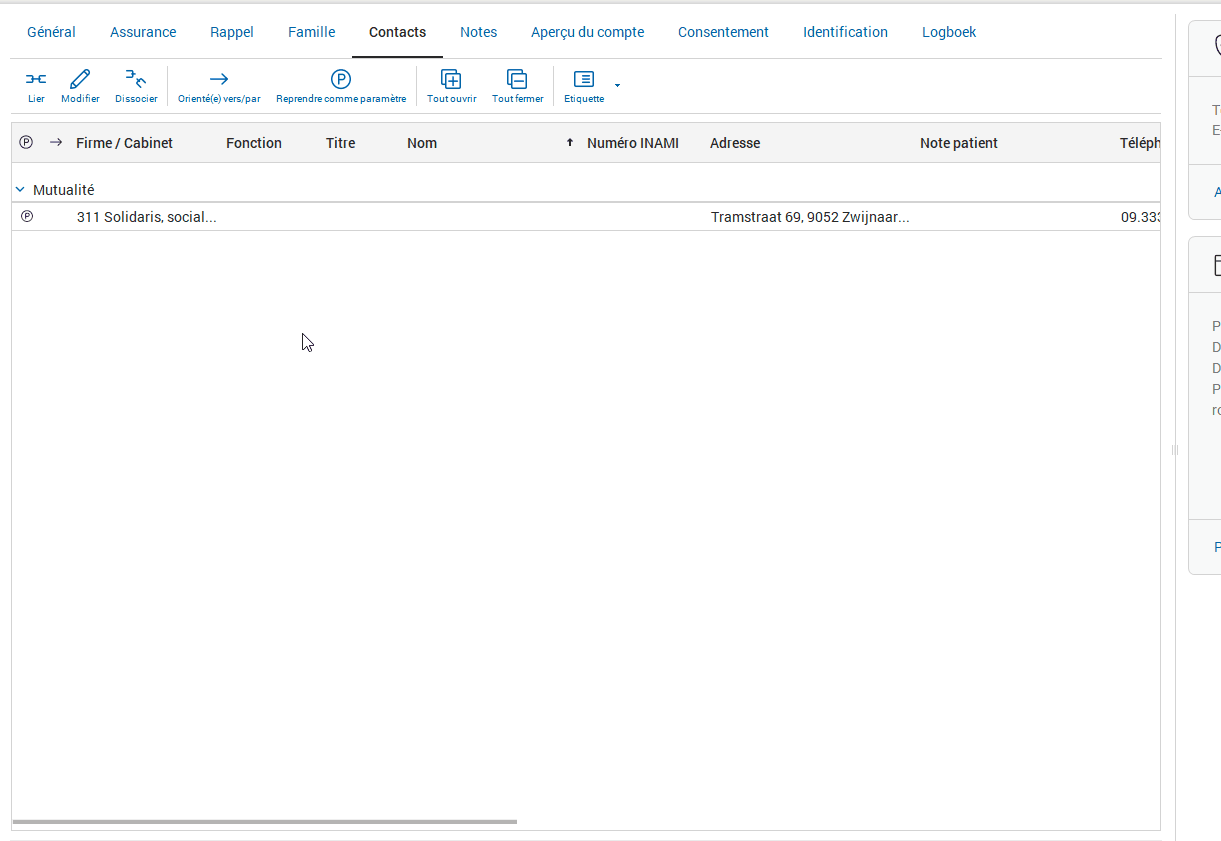This screenshot has height=841, width=1221.
Task: Click the vertical panel splitter handle
Action: (1175, 450)
